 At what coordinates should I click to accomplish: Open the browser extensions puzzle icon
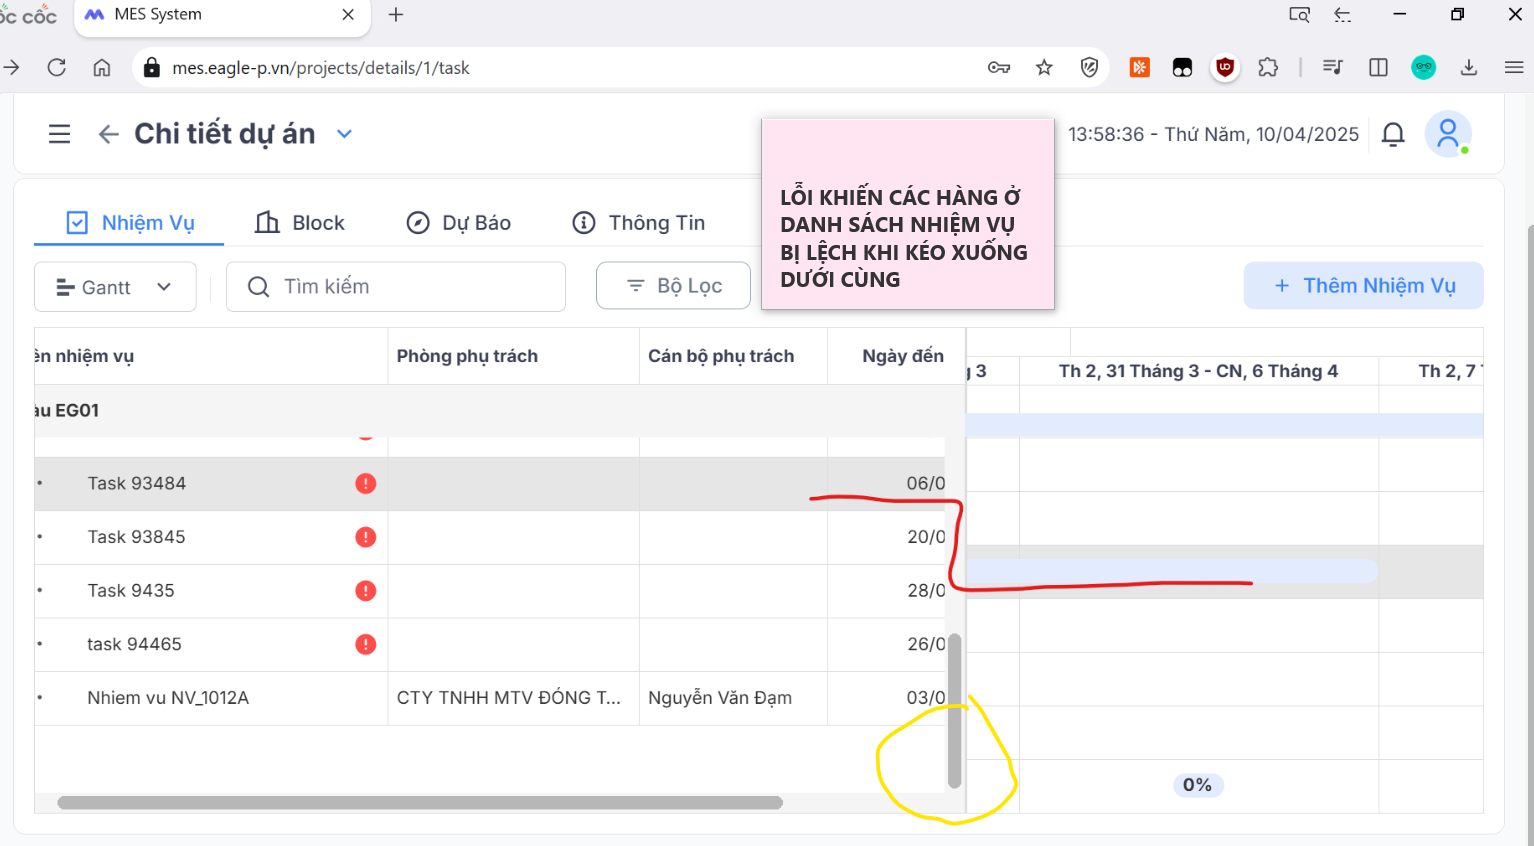tap(1268, 68)
